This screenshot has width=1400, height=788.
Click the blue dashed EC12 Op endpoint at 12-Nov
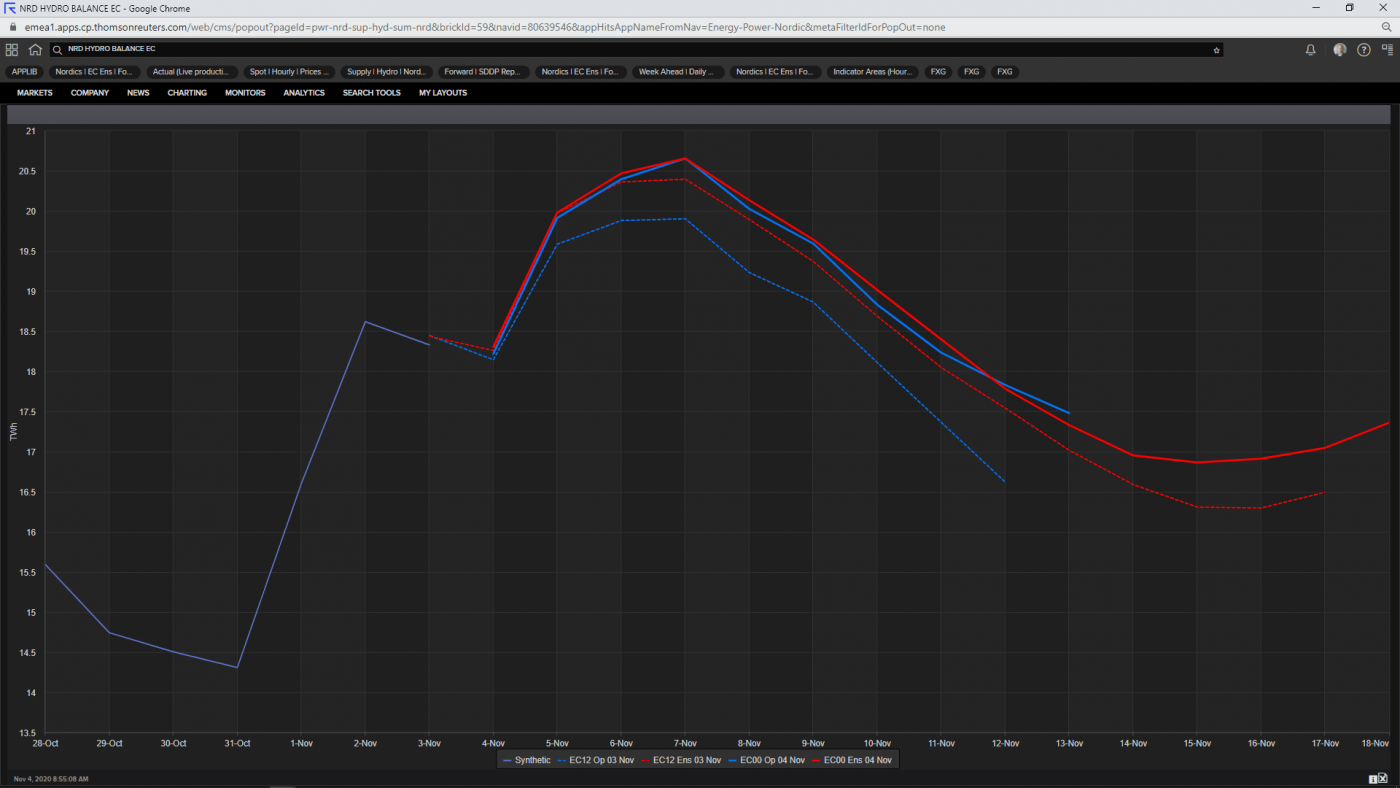click(1005, 482)
